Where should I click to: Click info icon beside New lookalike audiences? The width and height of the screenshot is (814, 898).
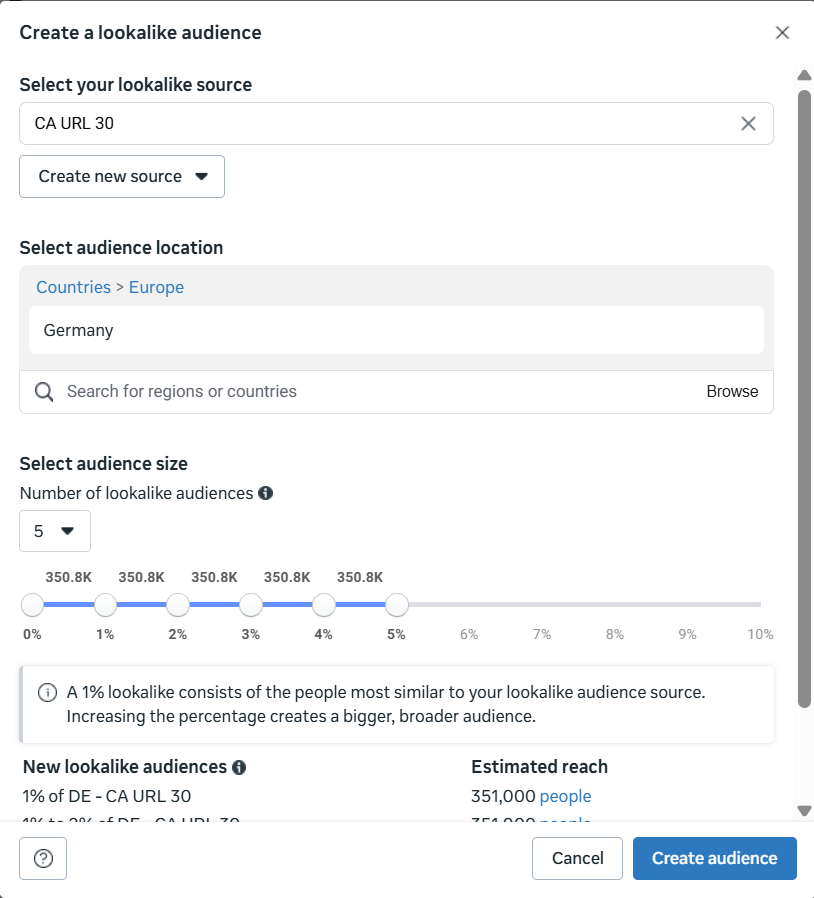pyautogui.click(x=239, y=767)
